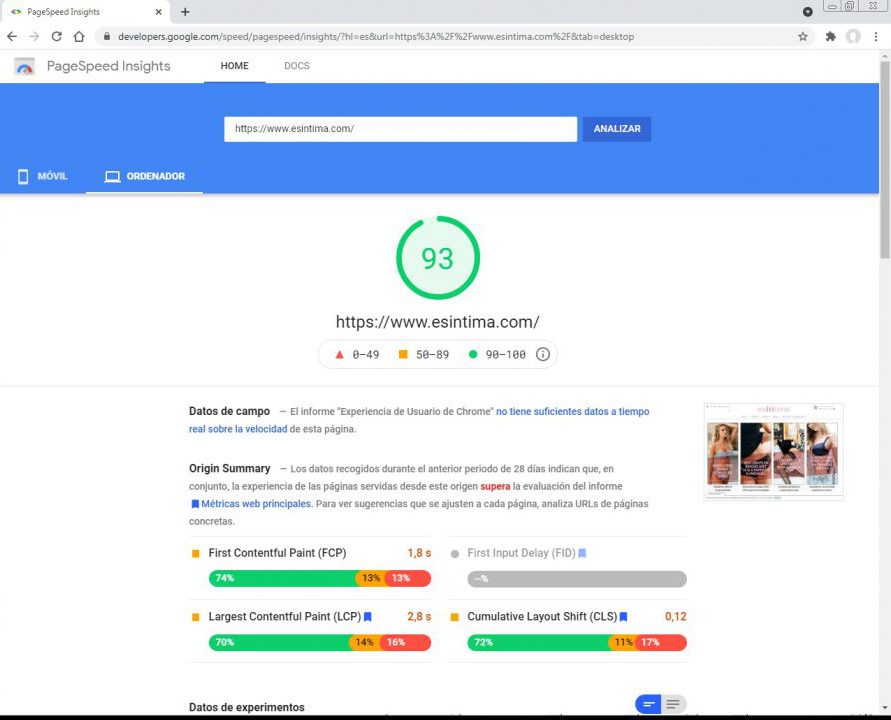The height and width of the screenshot is (720, 891).
Task: Click the green circle 90–100 legend item
Action: 497,354
